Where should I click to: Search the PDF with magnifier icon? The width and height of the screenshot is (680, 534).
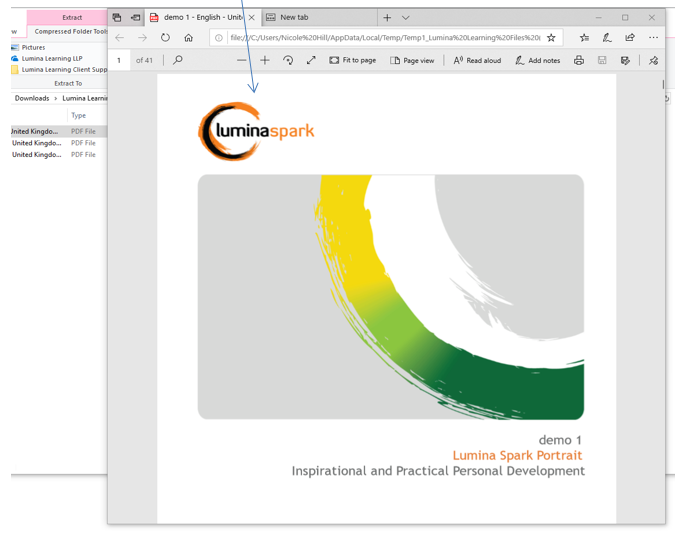(x=177, y=60)
